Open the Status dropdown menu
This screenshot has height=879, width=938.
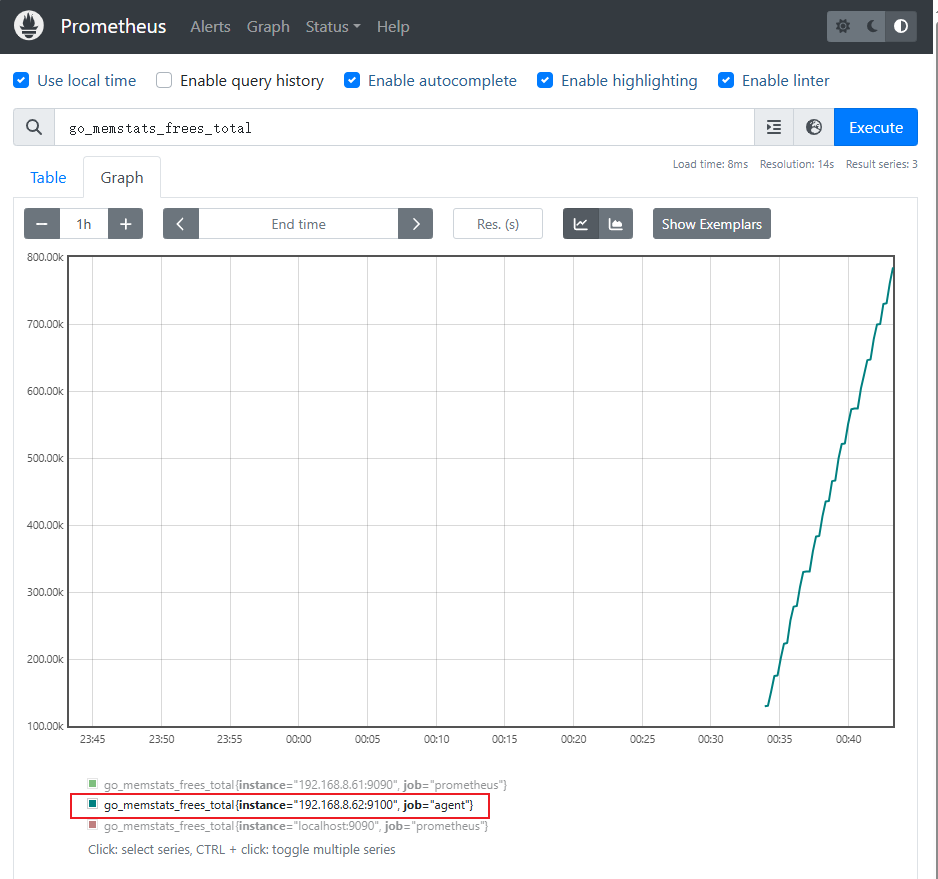(x=332, y=26)
